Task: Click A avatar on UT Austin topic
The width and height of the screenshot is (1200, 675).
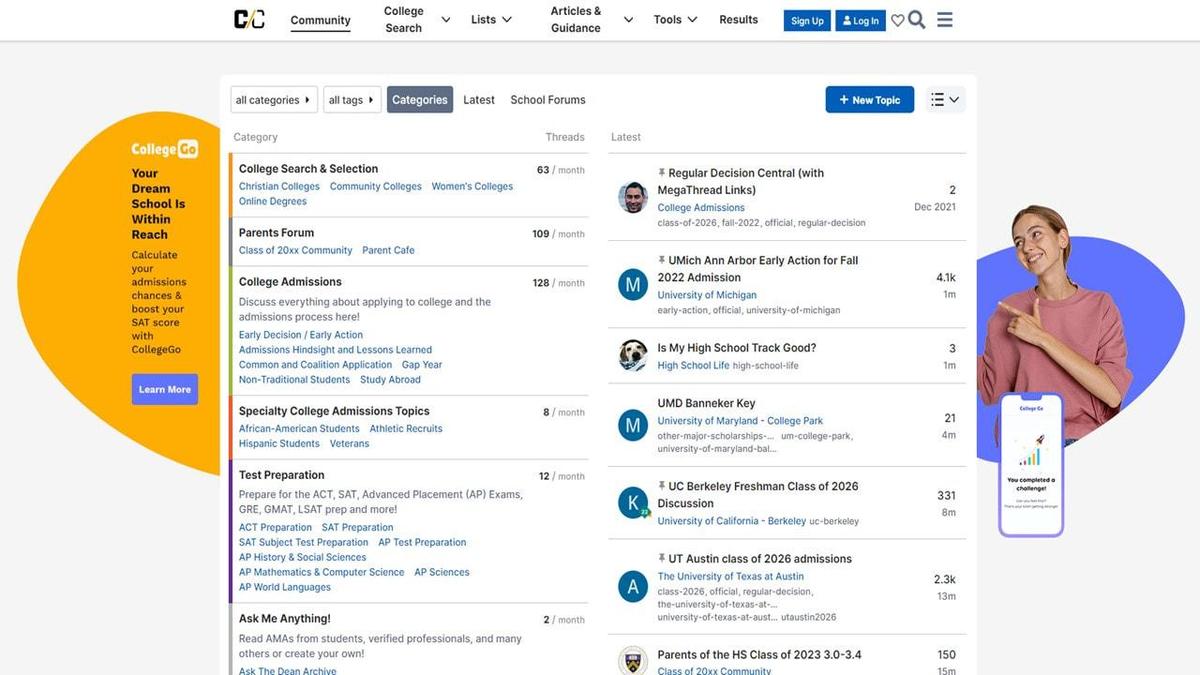Action: (x=633, y=586)
